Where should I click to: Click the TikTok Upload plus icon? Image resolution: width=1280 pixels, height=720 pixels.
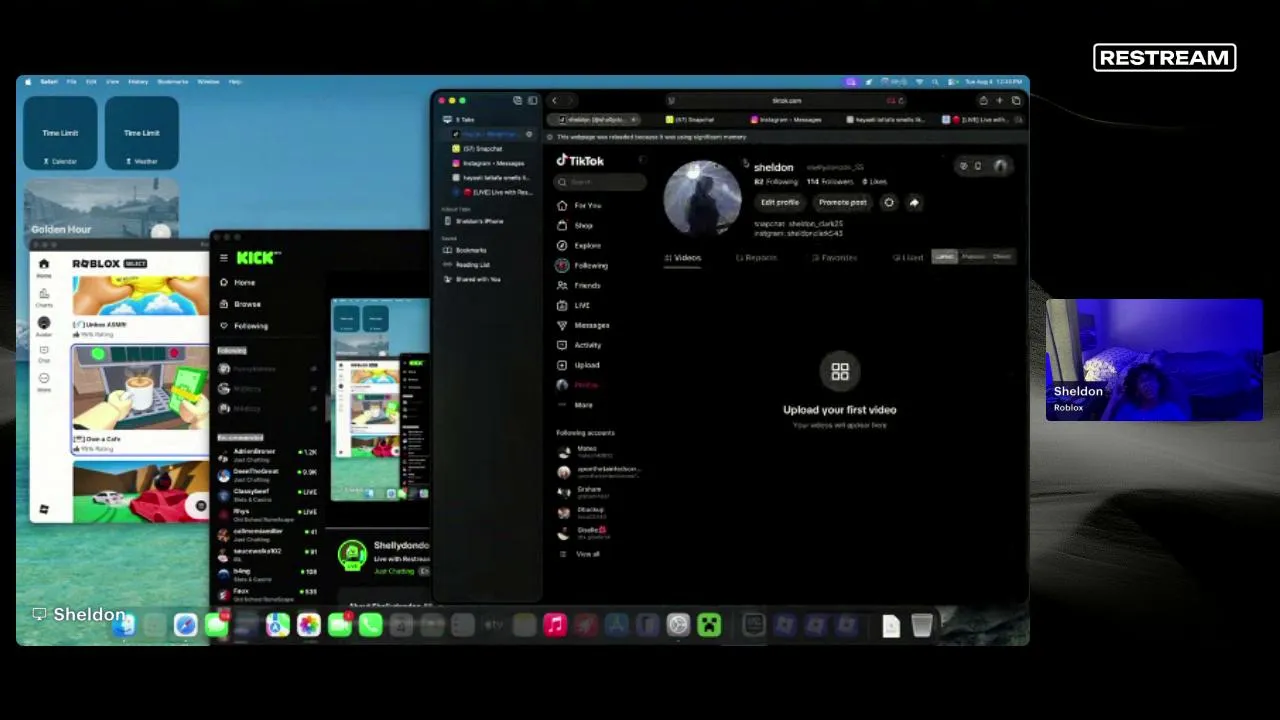tap(563, 365)
